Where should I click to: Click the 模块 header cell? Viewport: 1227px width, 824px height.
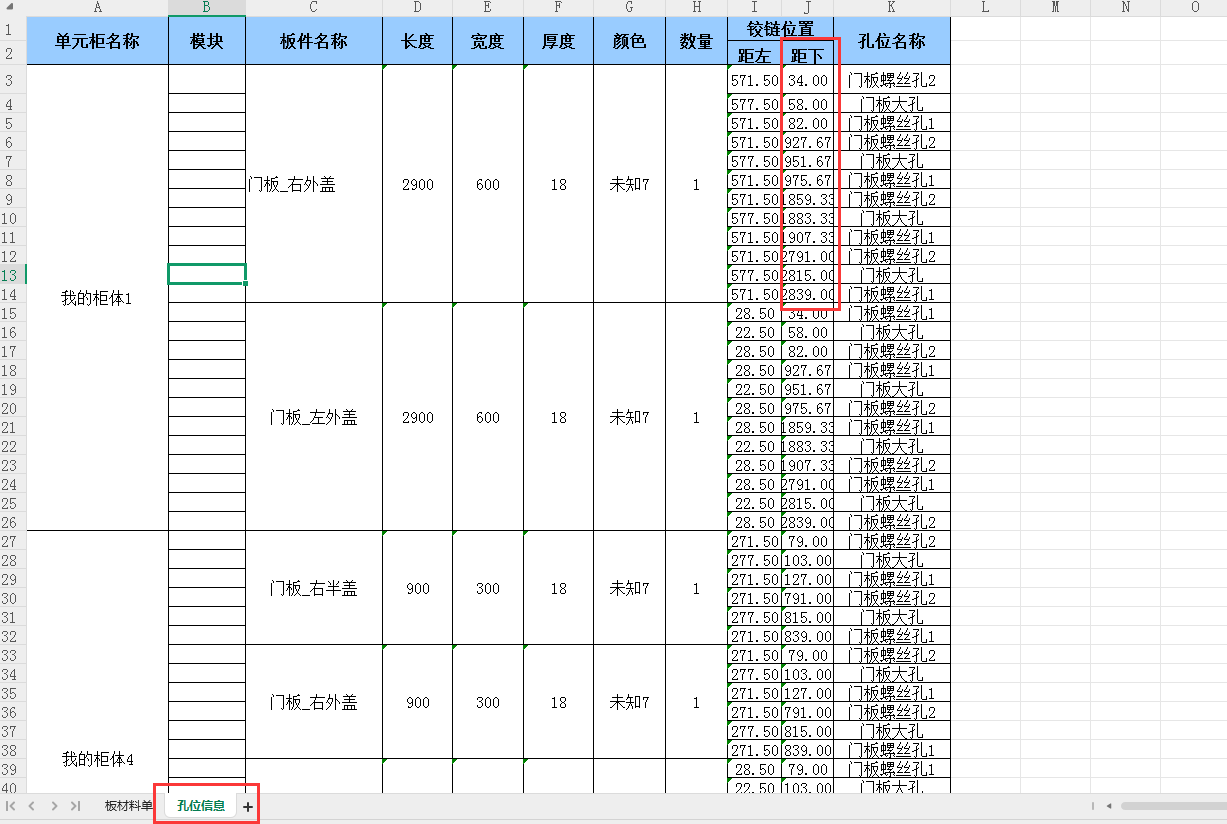(x=207, y=41)
